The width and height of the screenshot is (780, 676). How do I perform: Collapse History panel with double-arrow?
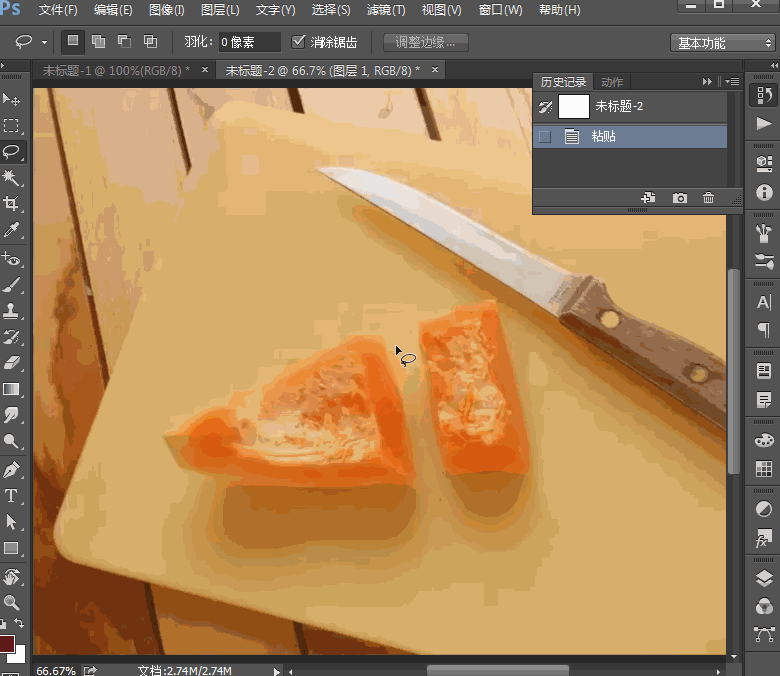tap(707, 82)
